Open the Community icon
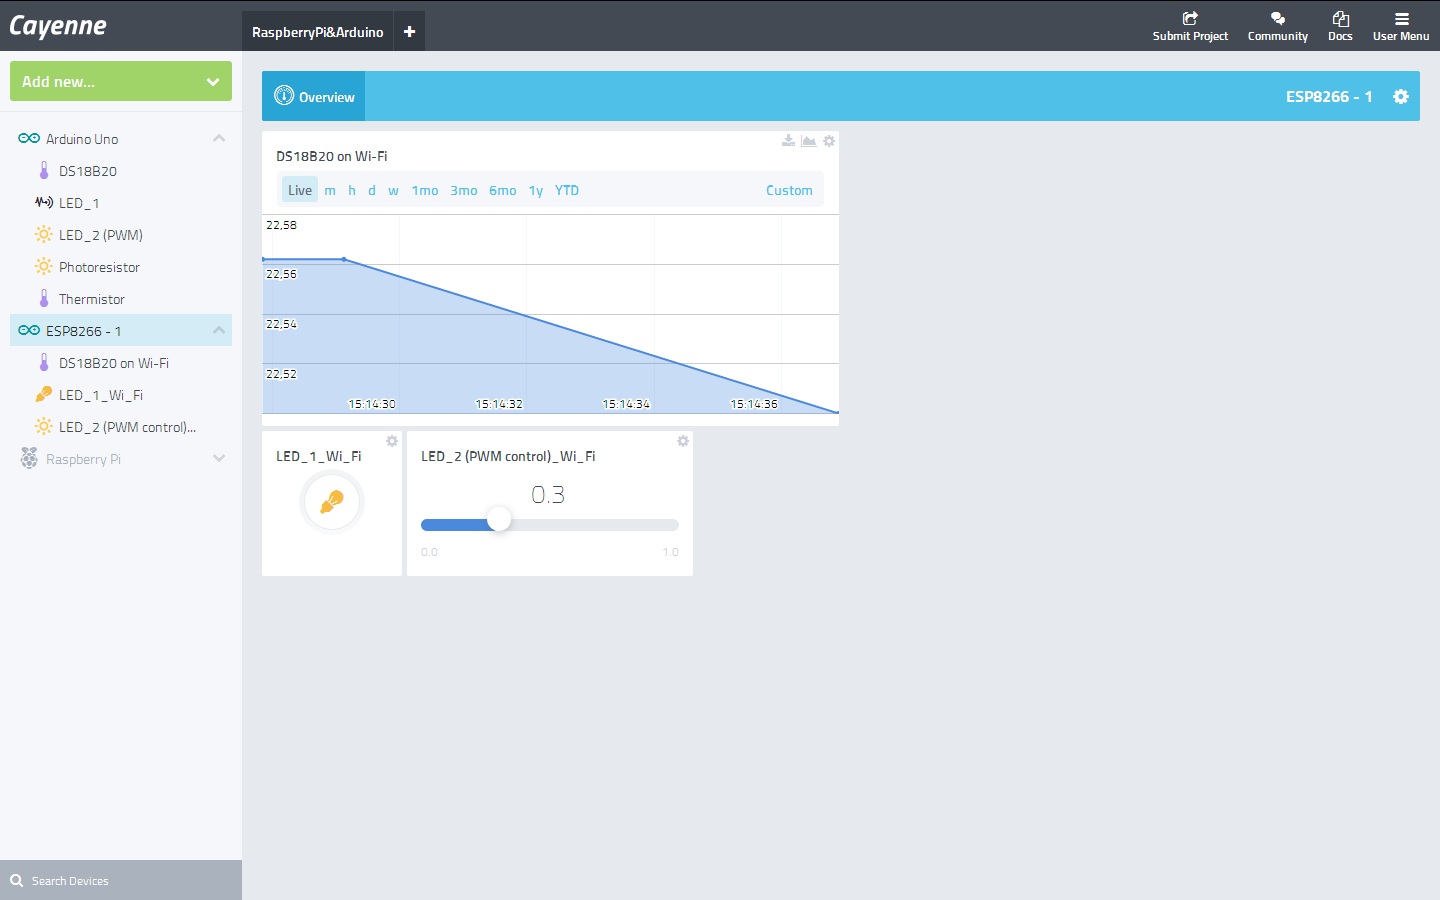The height and width of the screenshot is (900, 1440). point(1277,18)
